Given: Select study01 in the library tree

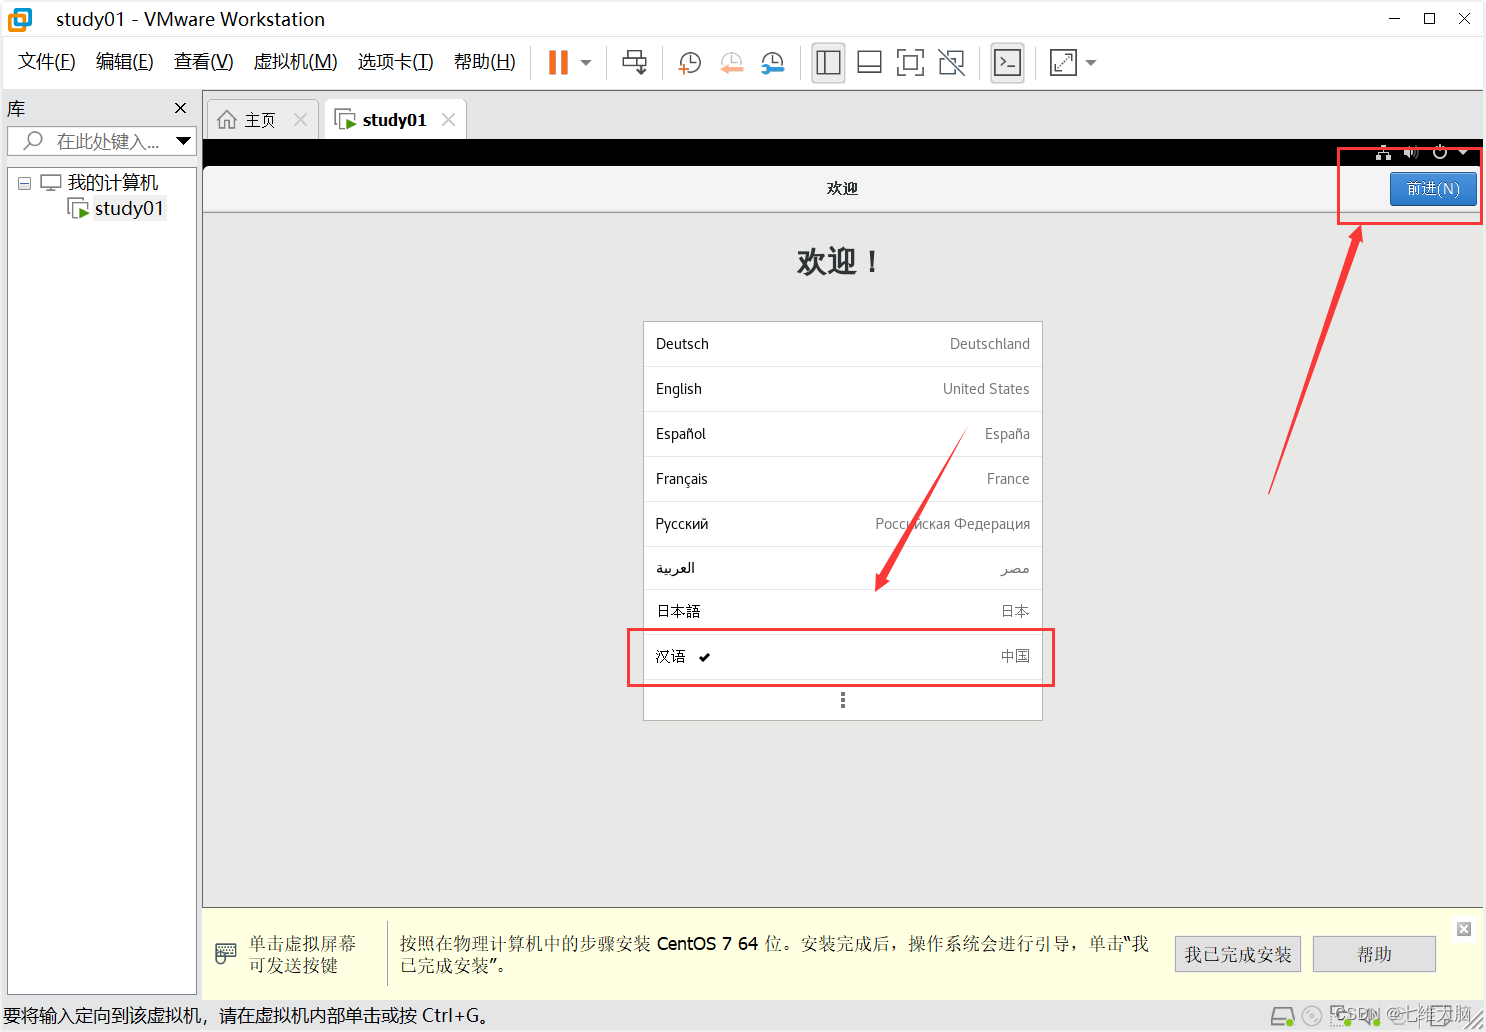Looking at the screenshot, I should [128, 208].
